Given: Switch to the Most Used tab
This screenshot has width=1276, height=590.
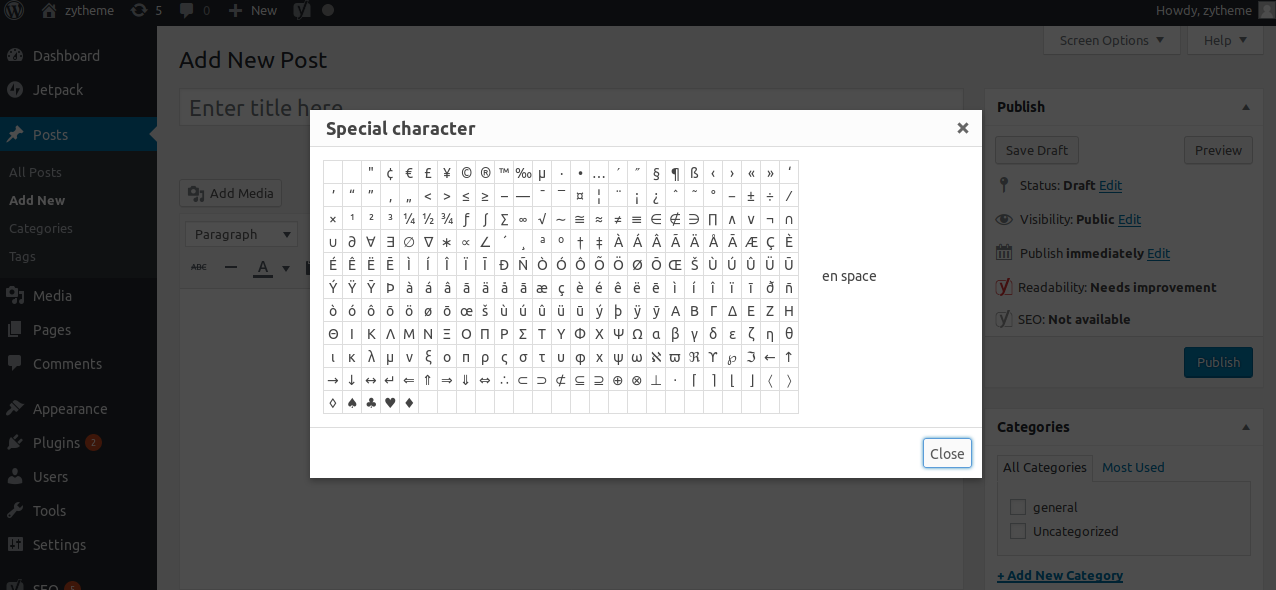Looking at the screenshot, I should (1133, 467).
